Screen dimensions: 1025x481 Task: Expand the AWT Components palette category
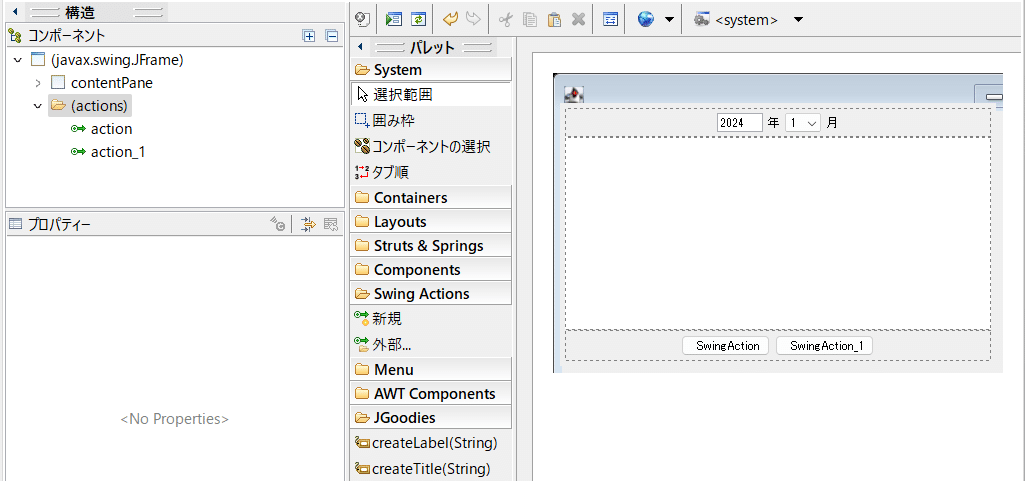click(x=431, y=393)
